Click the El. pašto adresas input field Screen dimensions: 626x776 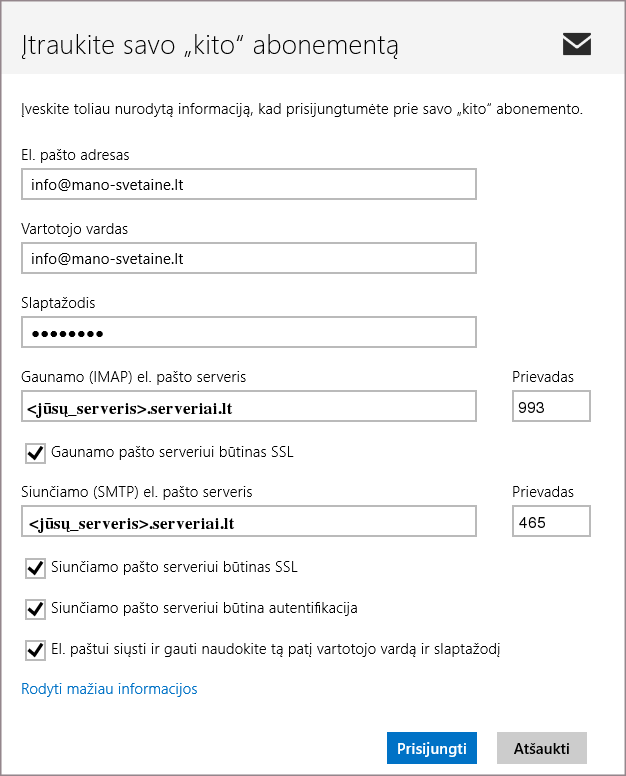(x=248, y=185)
